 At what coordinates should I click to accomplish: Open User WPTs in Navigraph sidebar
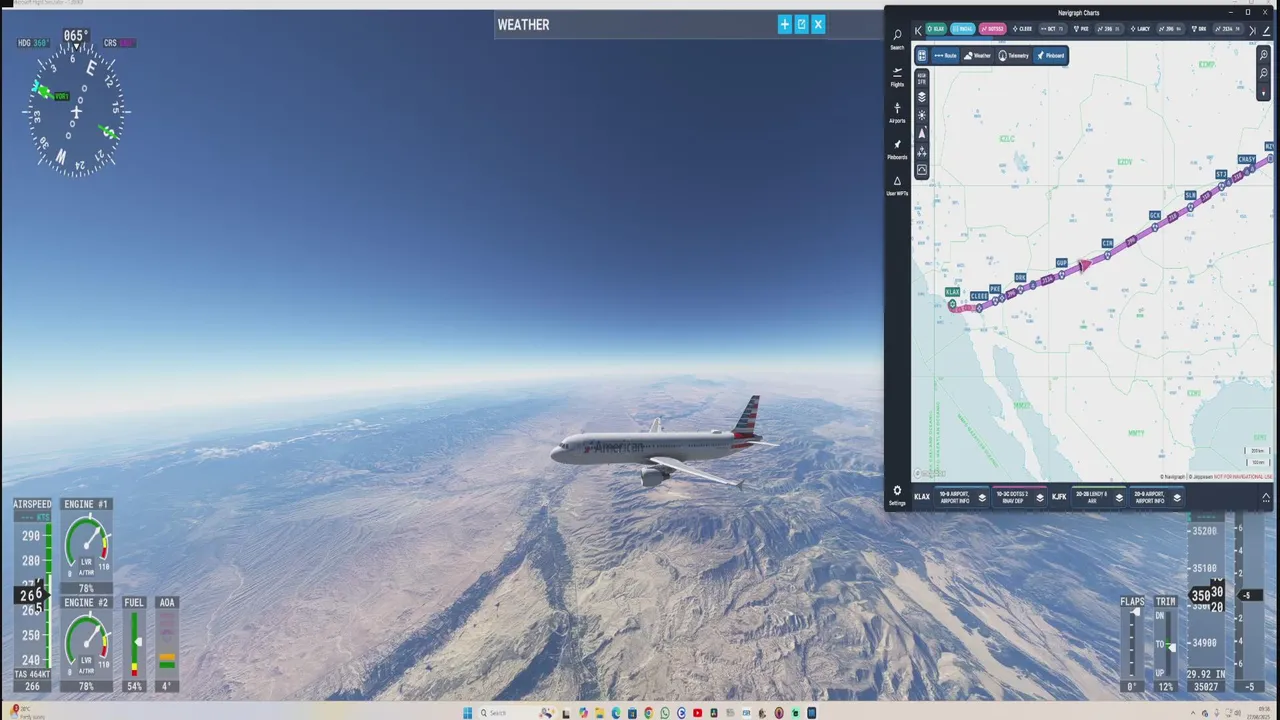click(x=897, y=185)
